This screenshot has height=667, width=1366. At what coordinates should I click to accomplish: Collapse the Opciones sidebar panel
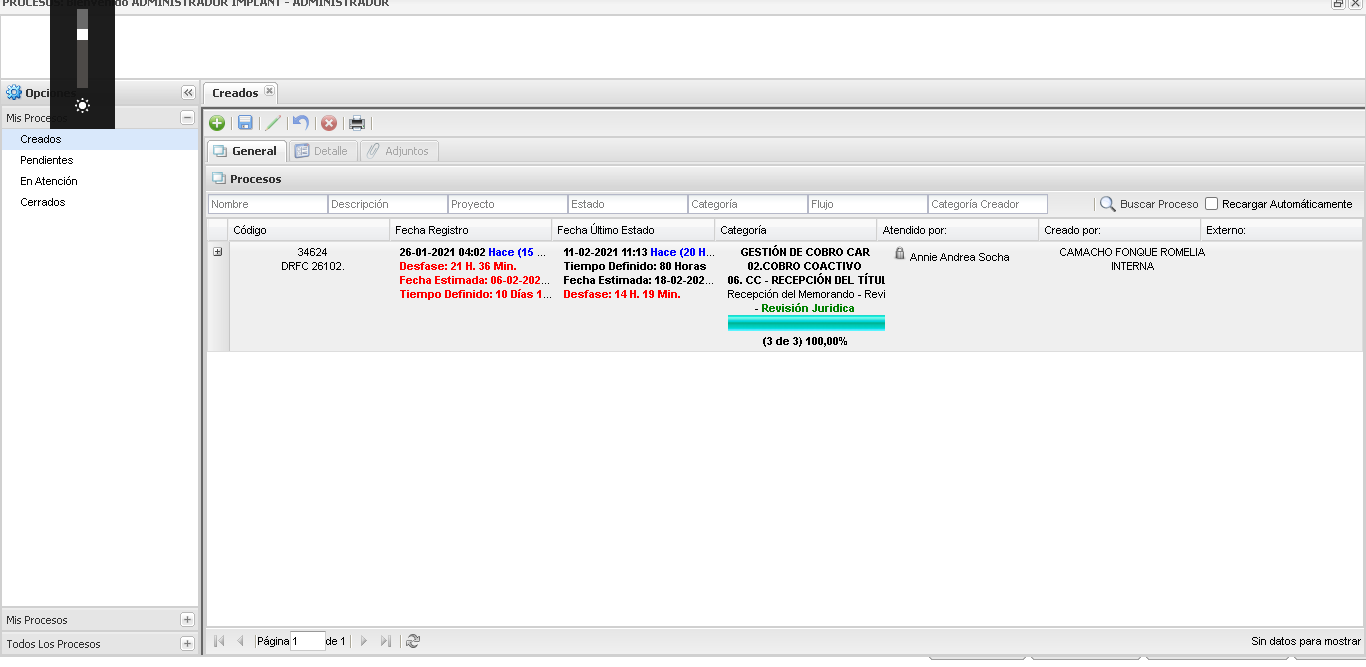(188, 93)
